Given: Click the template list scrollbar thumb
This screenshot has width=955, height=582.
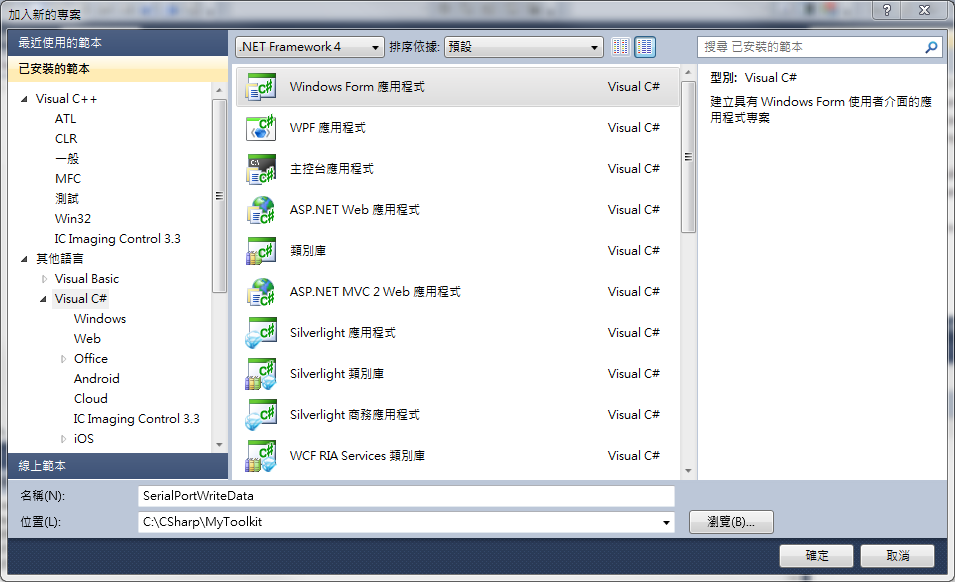Looking at the screenshot, I should 688,157.
